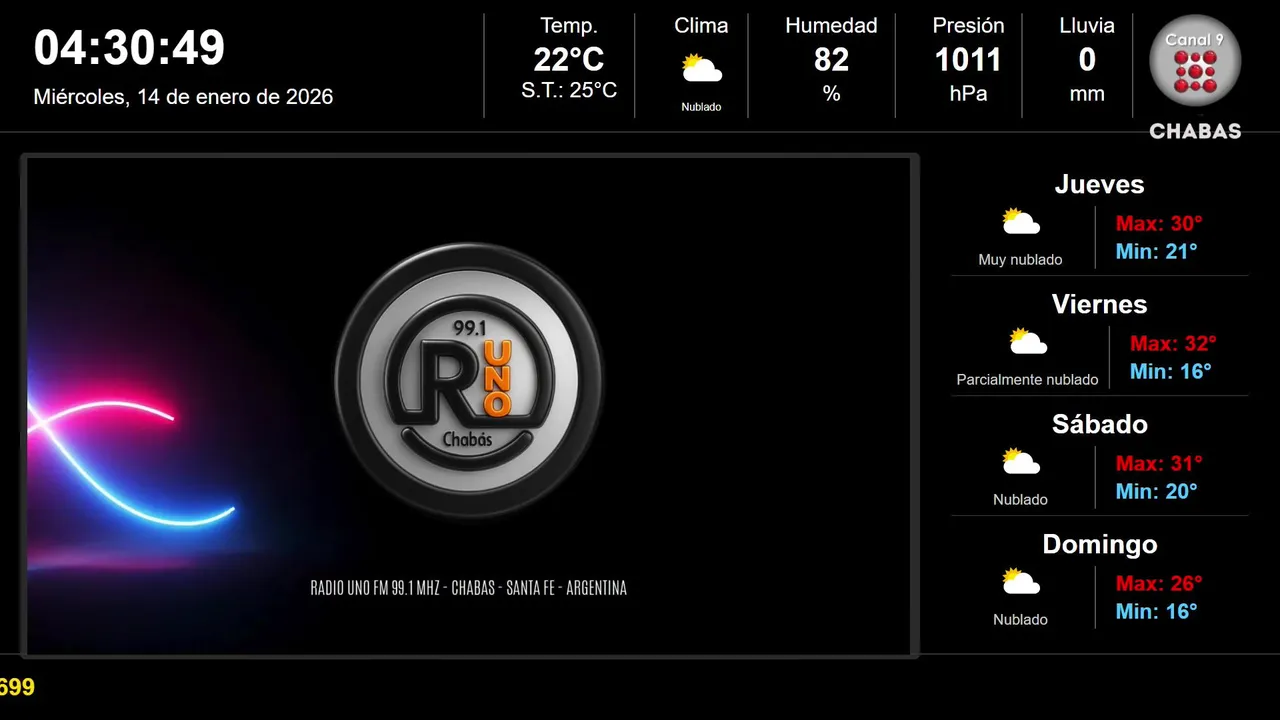
Task: Click Sábado Max: 31° value
Action: [1159, 463]
